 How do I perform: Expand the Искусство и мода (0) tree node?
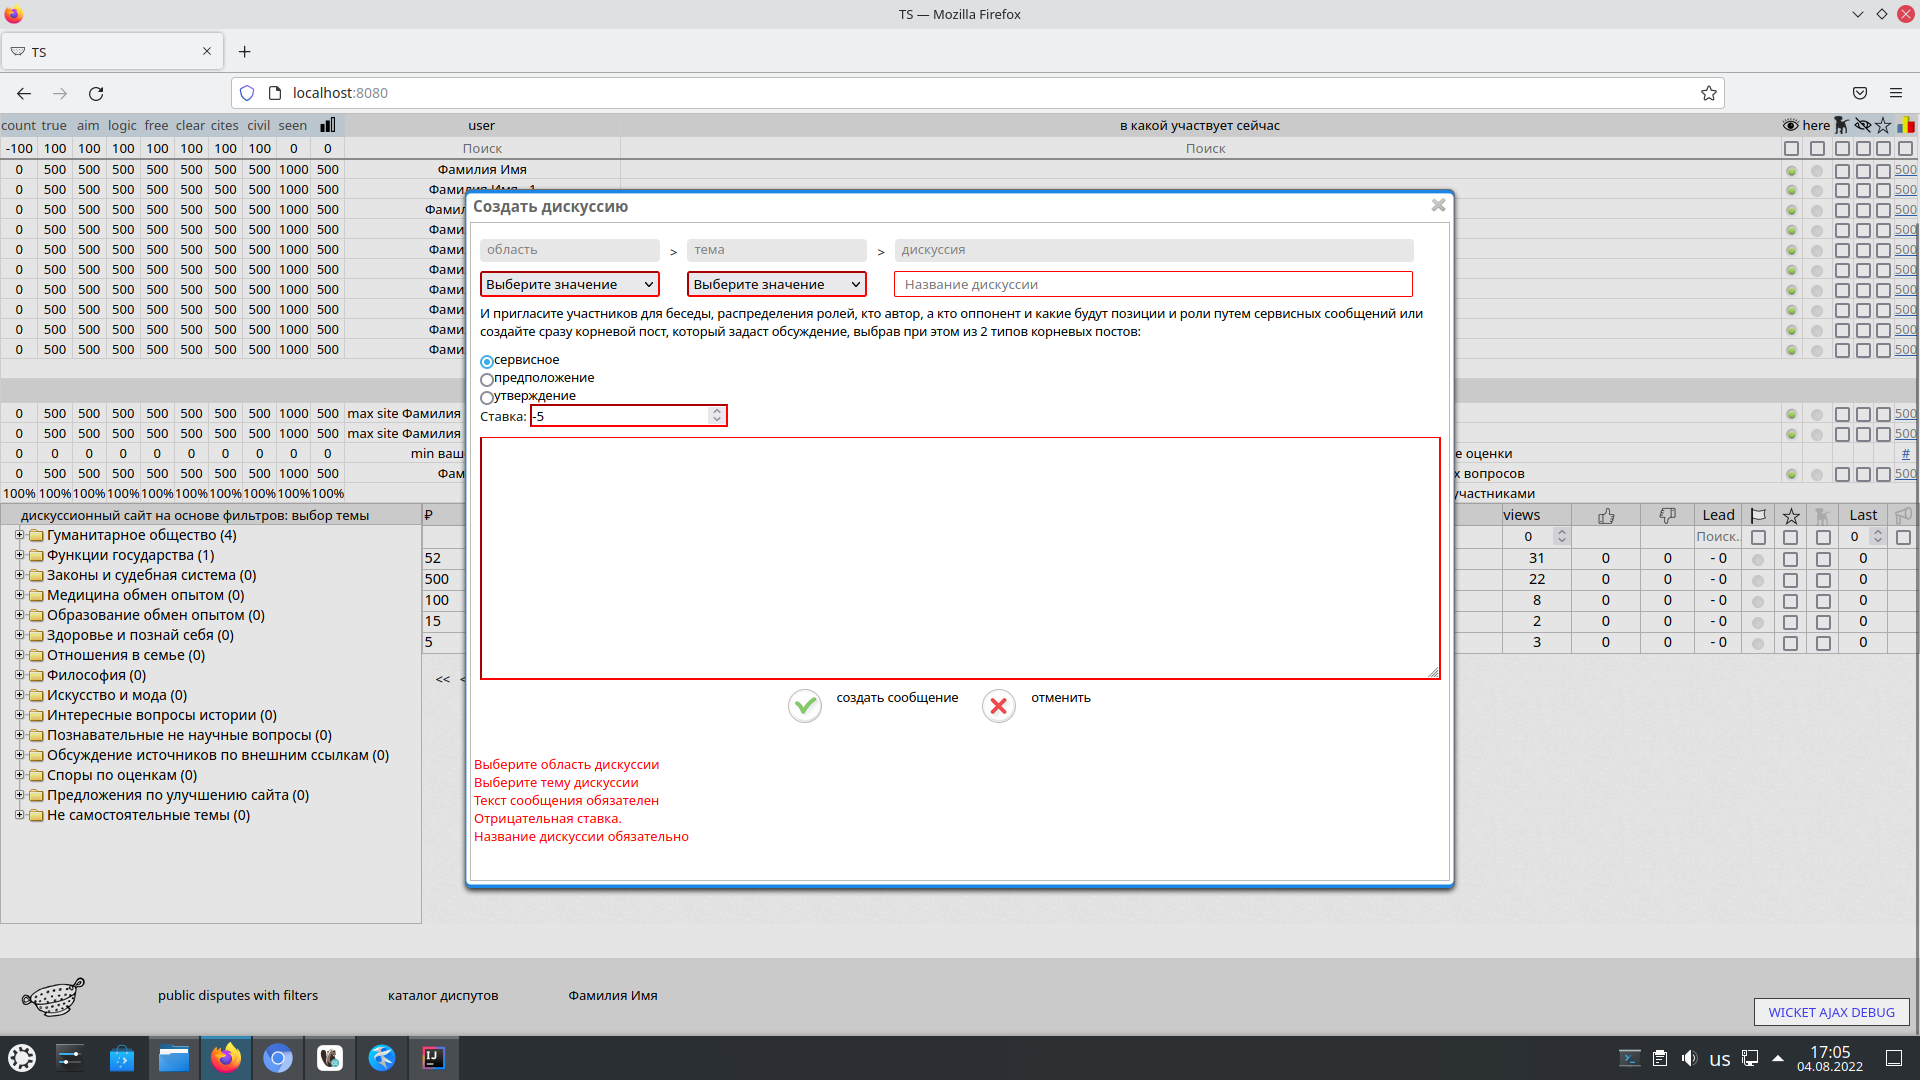coord(19,695)
